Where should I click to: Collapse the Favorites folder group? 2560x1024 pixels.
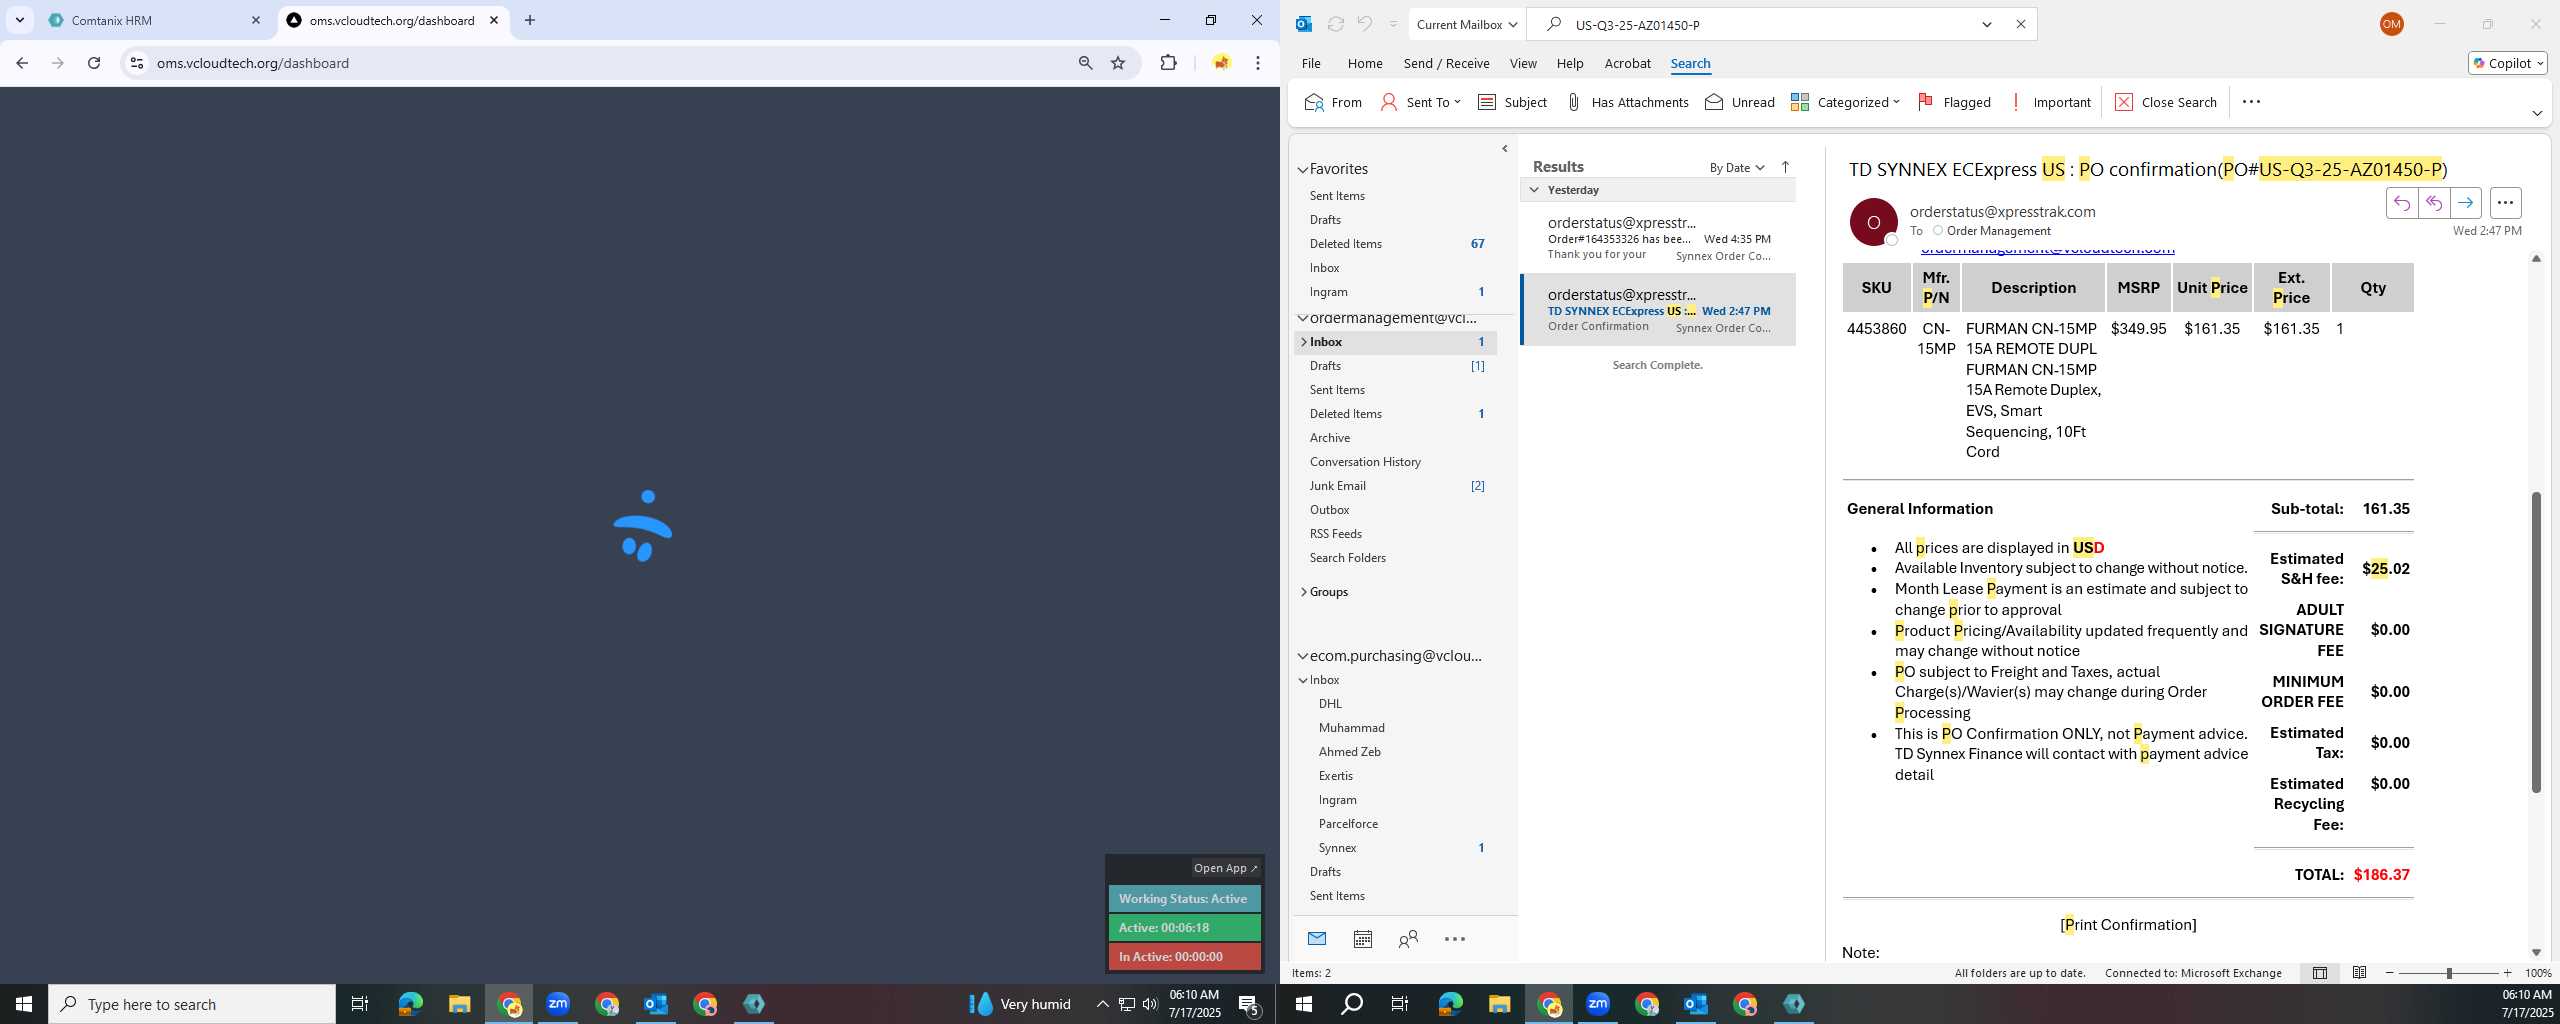pyautogui.click(x=1302, y=170)
